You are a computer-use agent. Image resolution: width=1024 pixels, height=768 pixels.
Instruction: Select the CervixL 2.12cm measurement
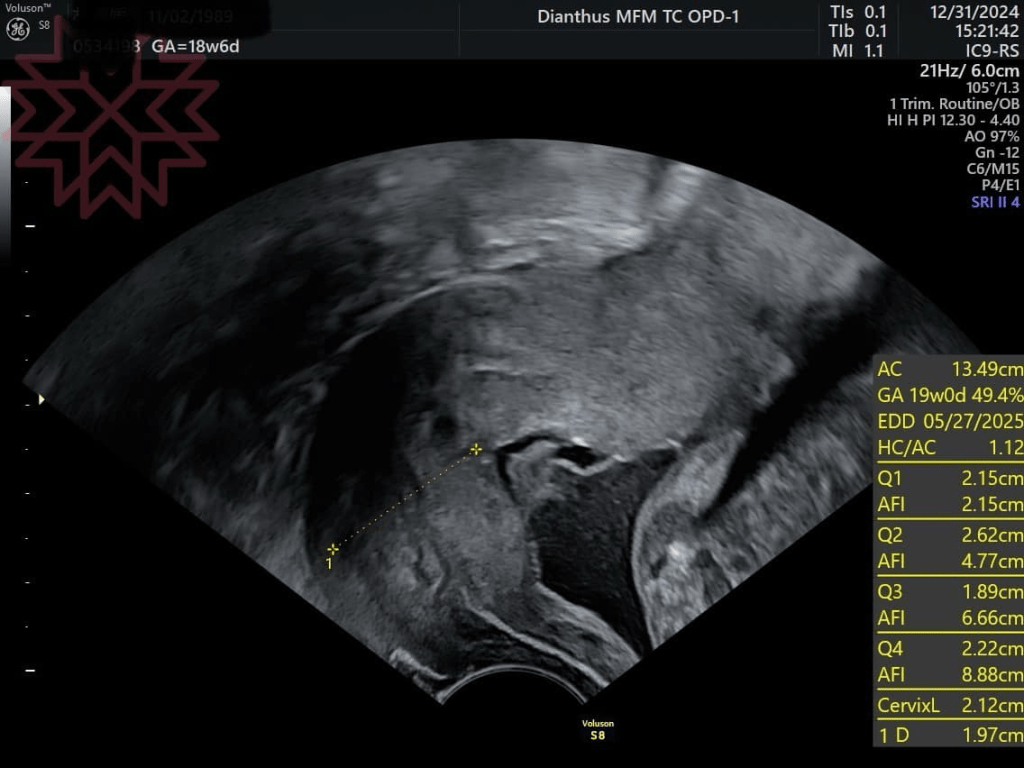click(949, 706)
